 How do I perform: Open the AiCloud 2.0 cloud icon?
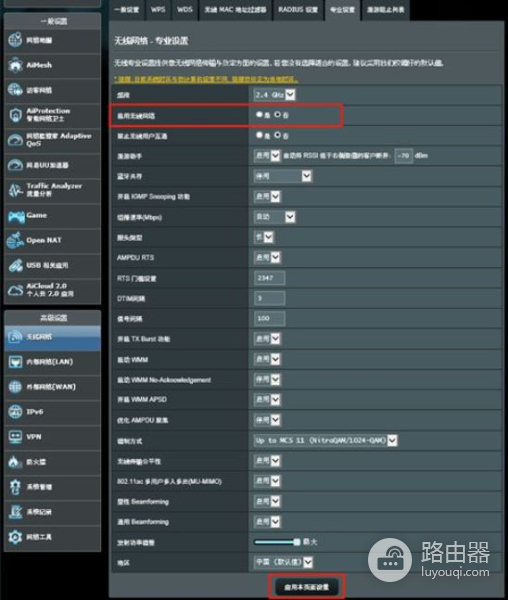point(15,290)
